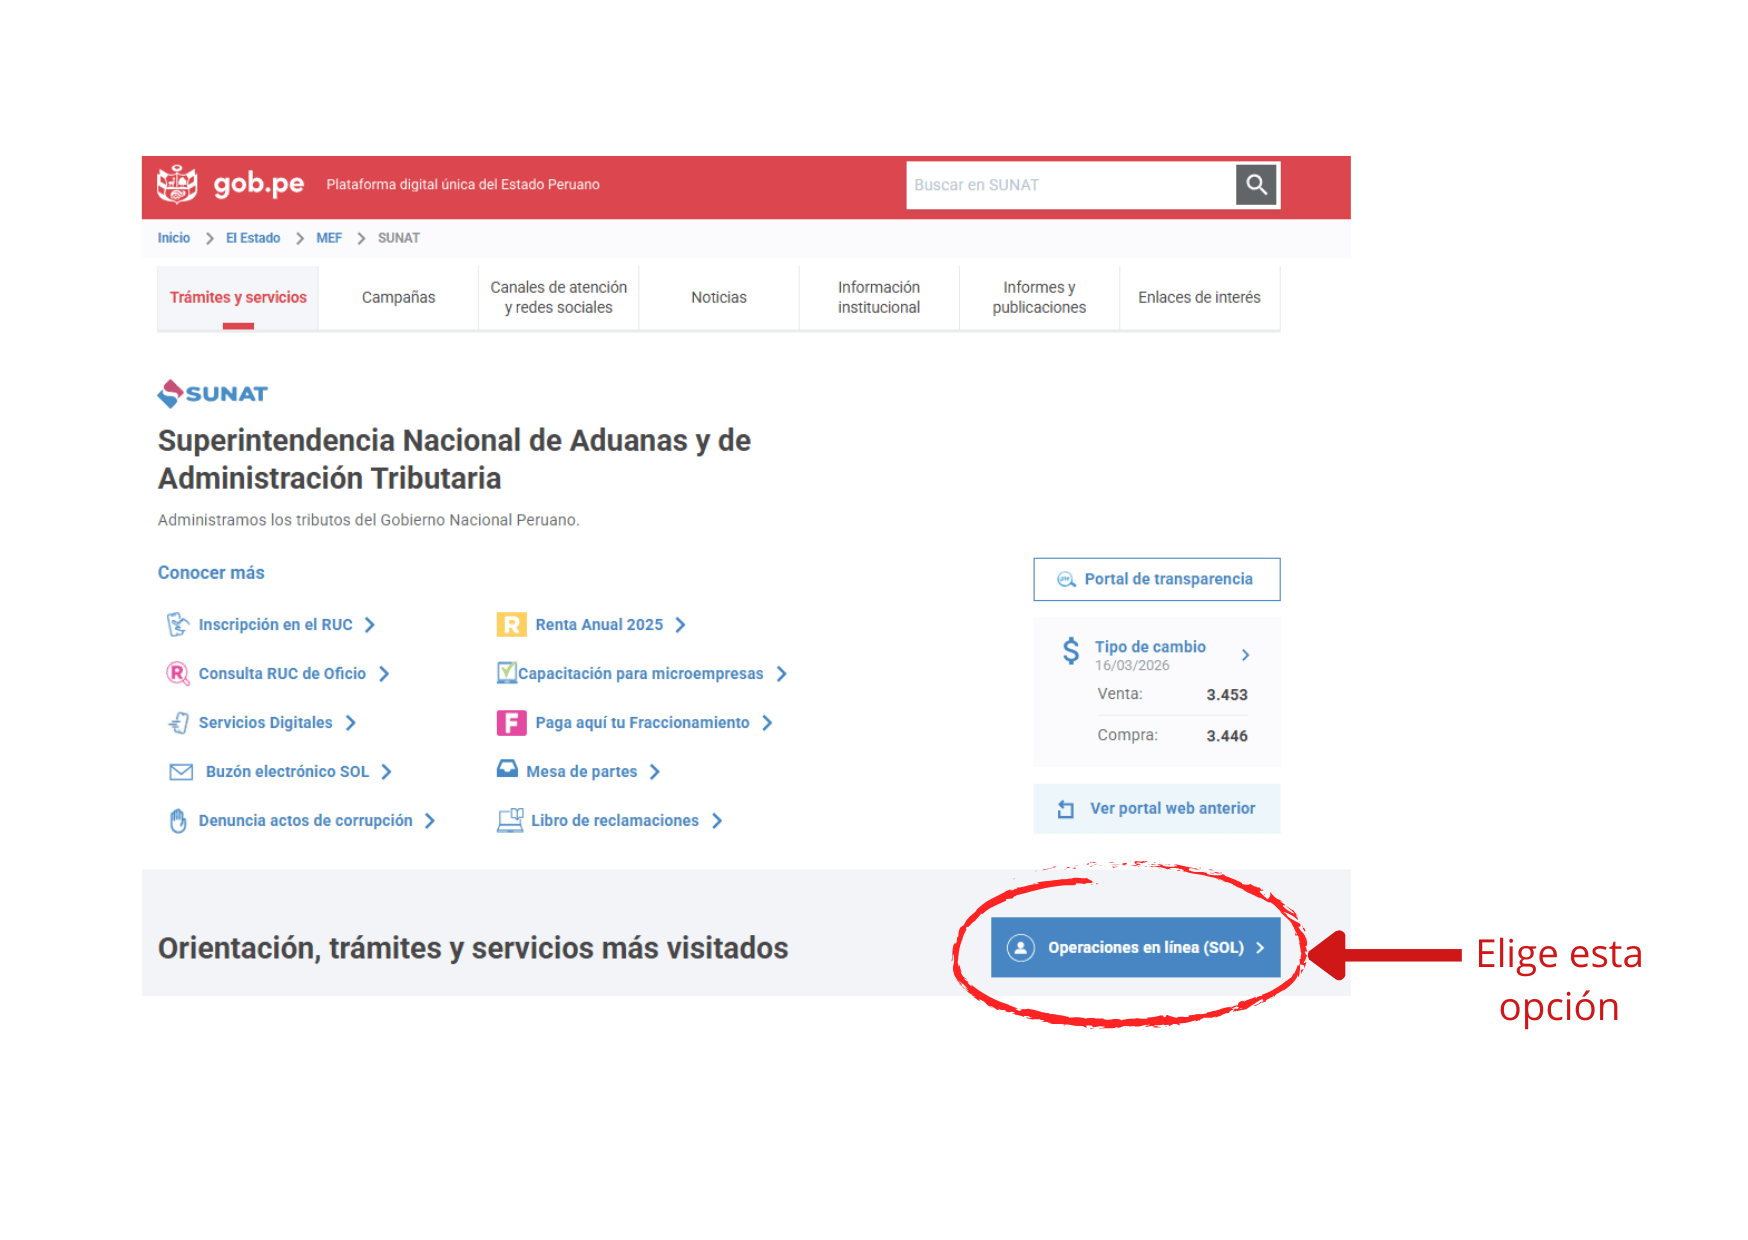Click the dollar sign exchange rate icon
Image resolution: width=1748 pixels, height=1240 pixels.
tap(1070, 652)
